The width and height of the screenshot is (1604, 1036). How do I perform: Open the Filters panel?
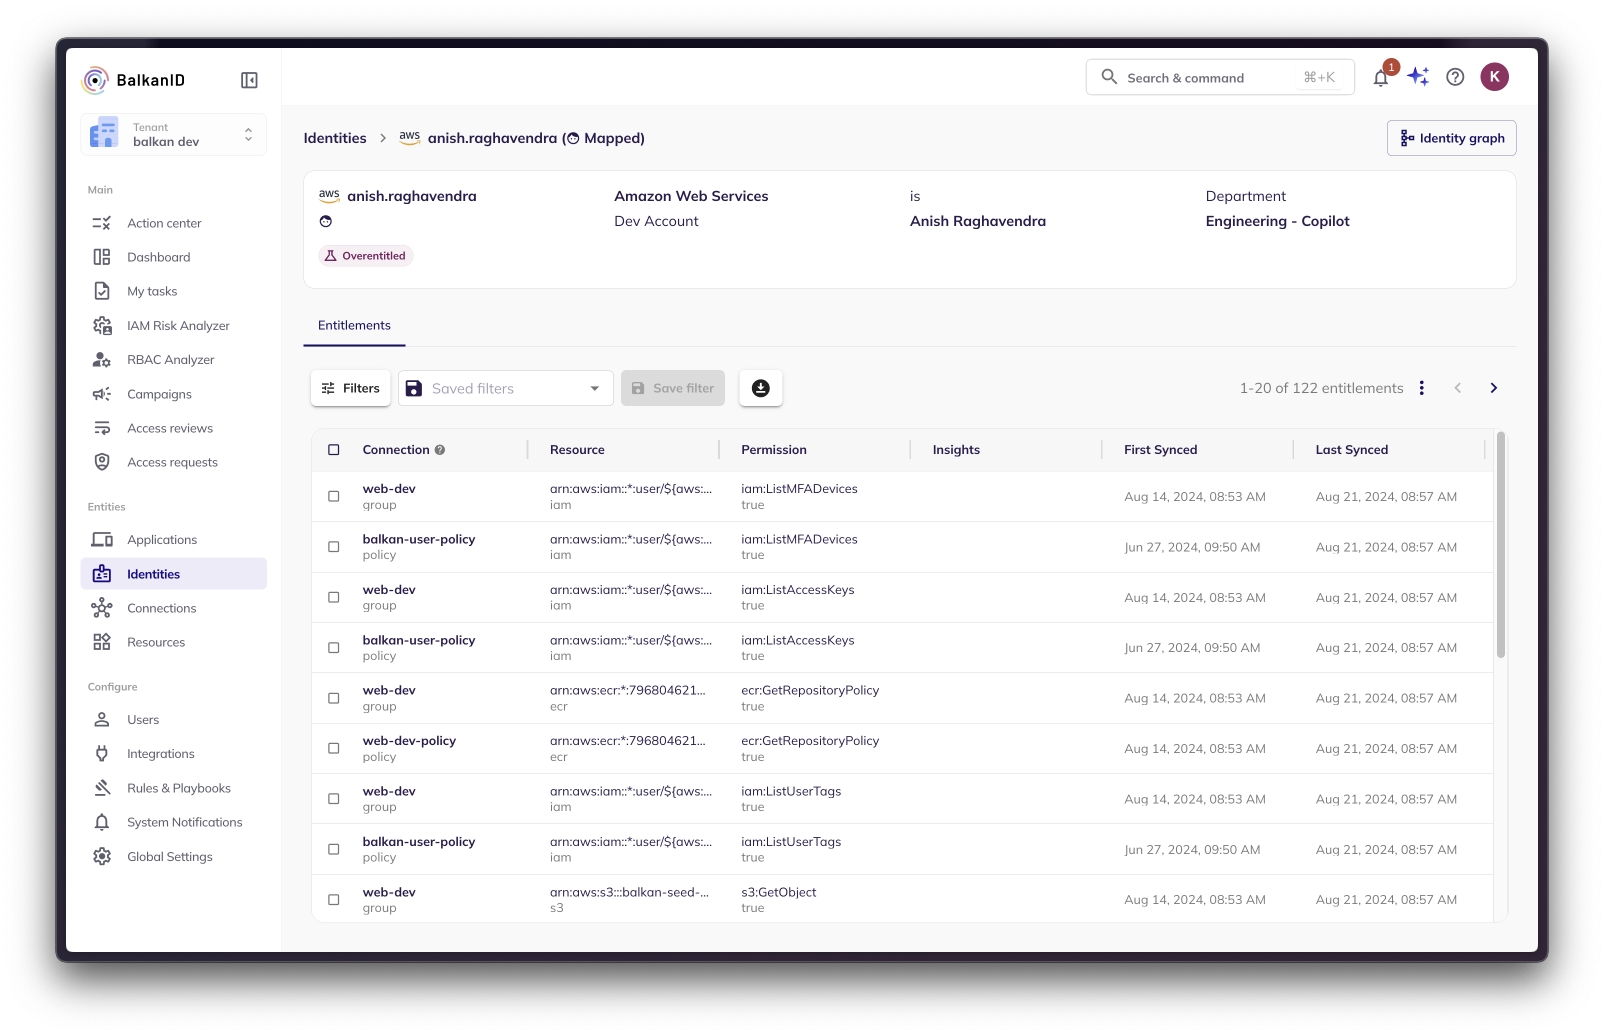pyautogui.click(x=350, y=388)
